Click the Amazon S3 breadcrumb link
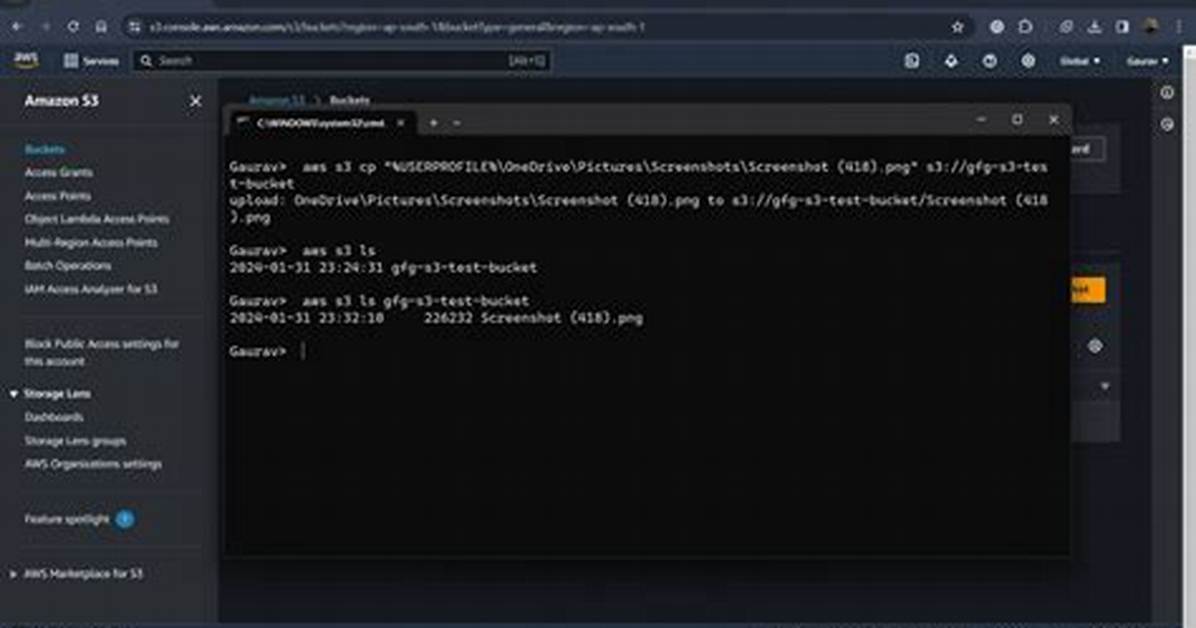1196x628 pixels. pyautogui.click(x=276, y=100)
